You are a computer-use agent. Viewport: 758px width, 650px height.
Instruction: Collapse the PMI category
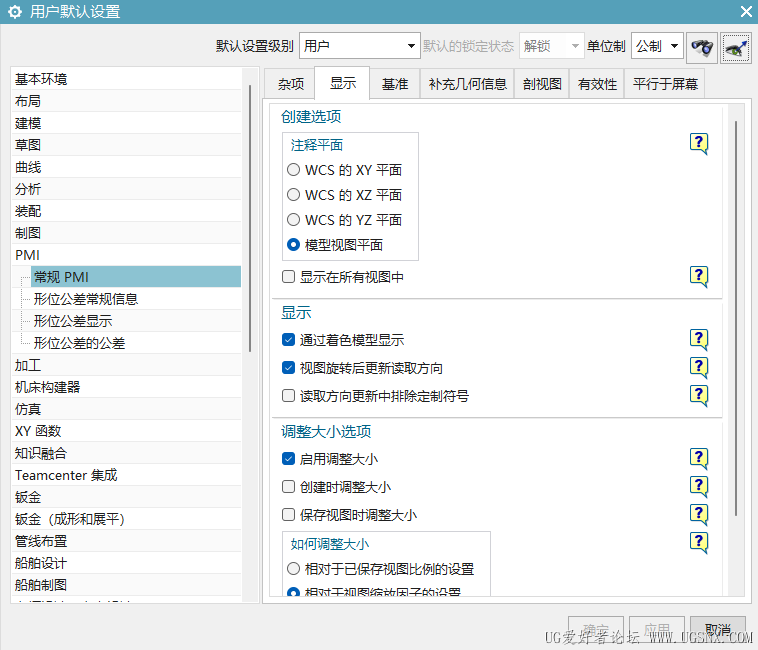click(127, 255)
